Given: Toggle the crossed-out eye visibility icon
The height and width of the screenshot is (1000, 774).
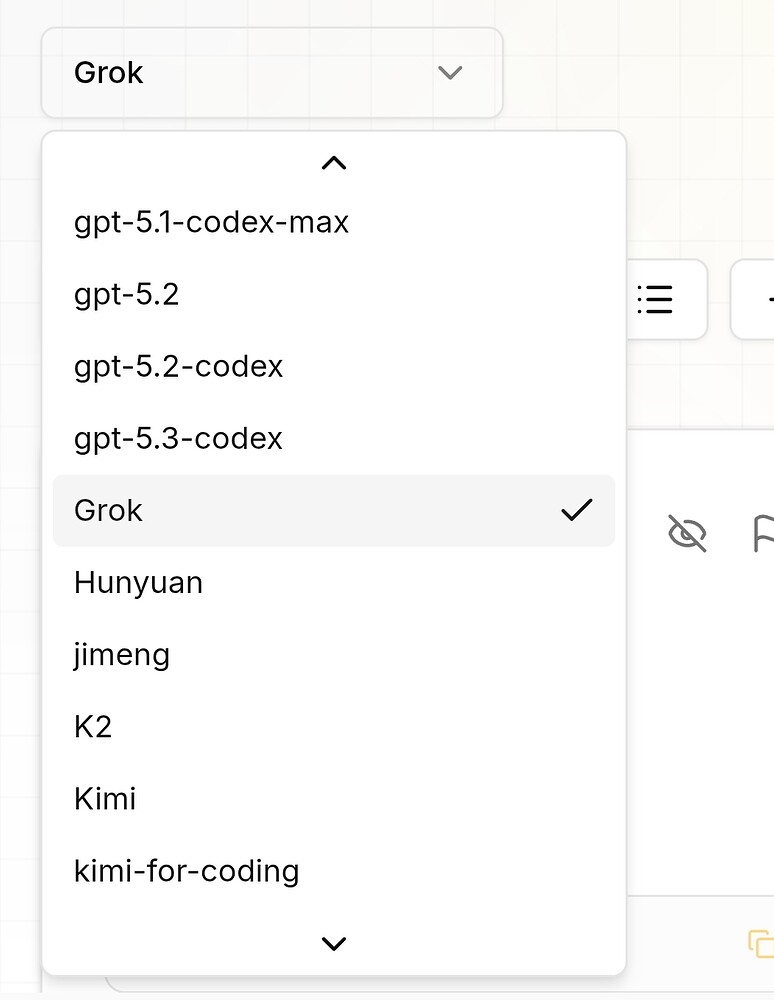Looking at the screenshot, I should (687, 533).
